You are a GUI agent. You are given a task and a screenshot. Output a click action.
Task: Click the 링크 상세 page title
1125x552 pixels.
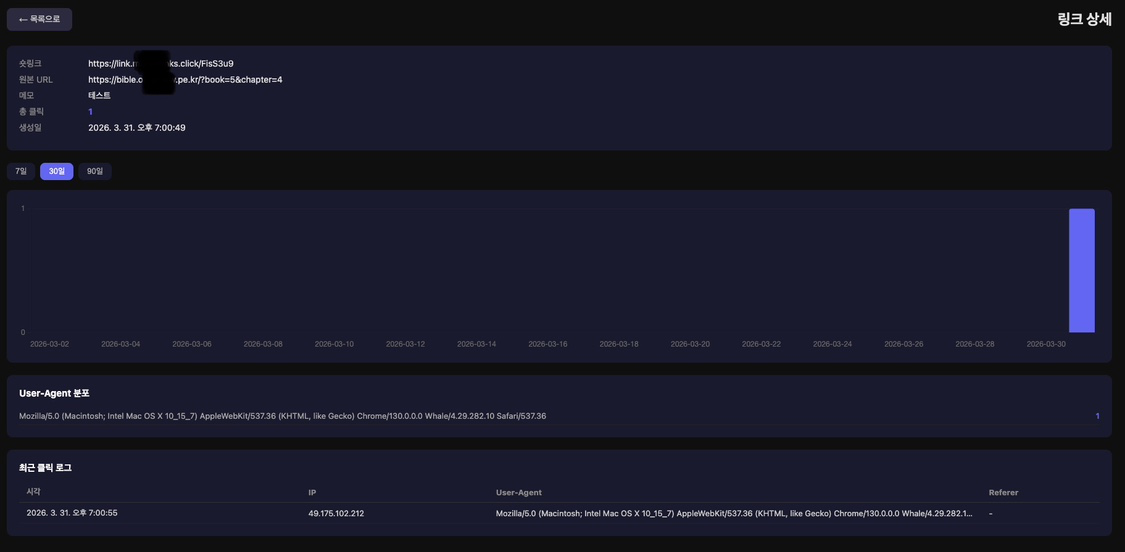(1084, 19)
